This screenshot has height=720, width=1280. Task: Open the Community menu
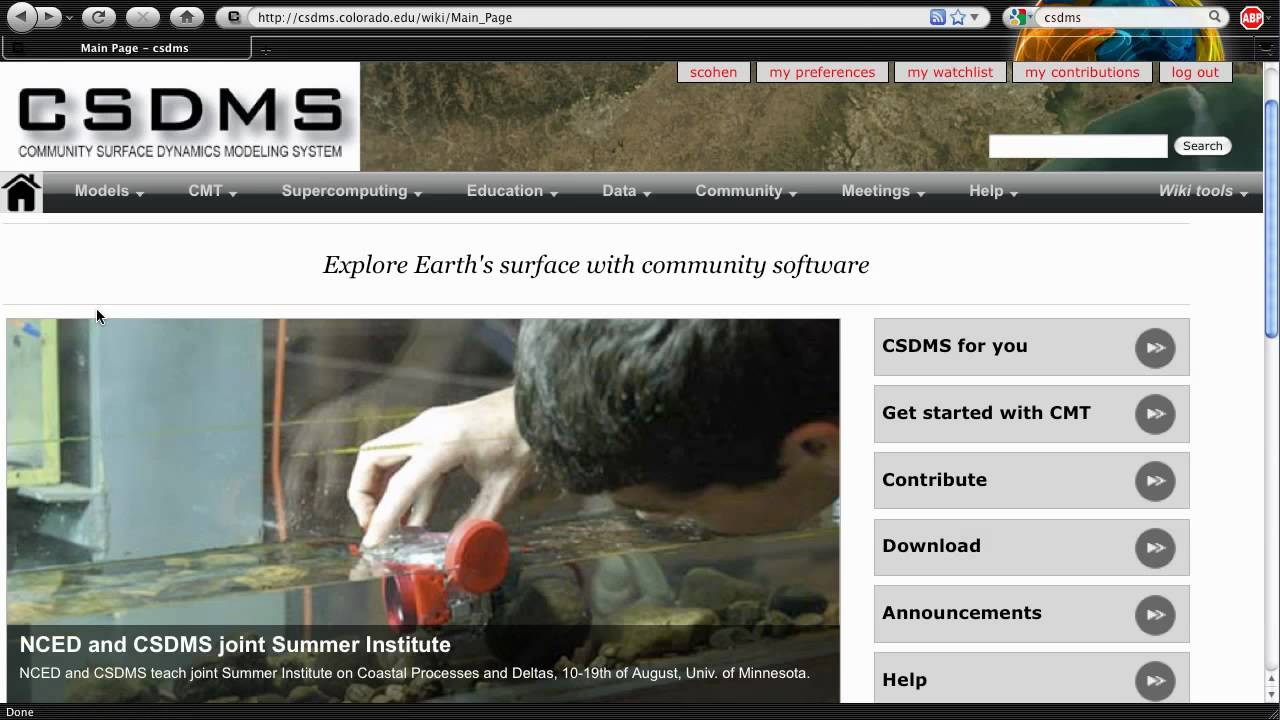(x=746, y=191)
